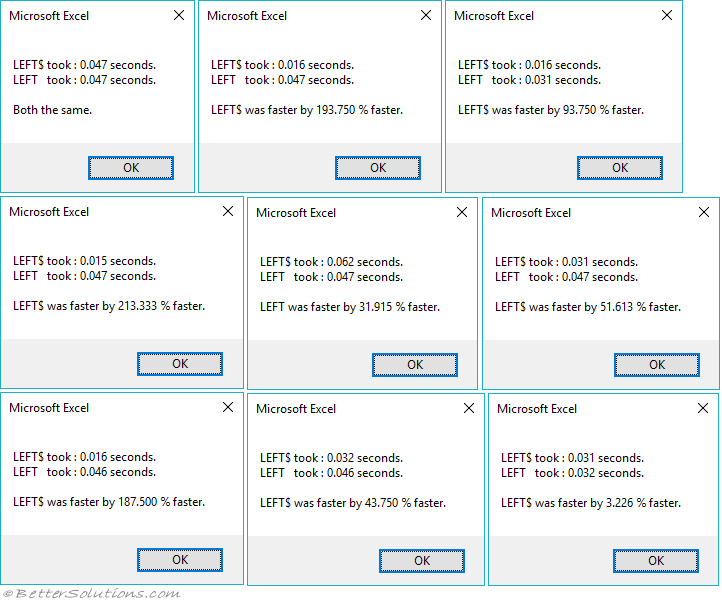Click OK in the 193.750 % faster dialog
722x605 pixels.
click(x=378, y=168)
